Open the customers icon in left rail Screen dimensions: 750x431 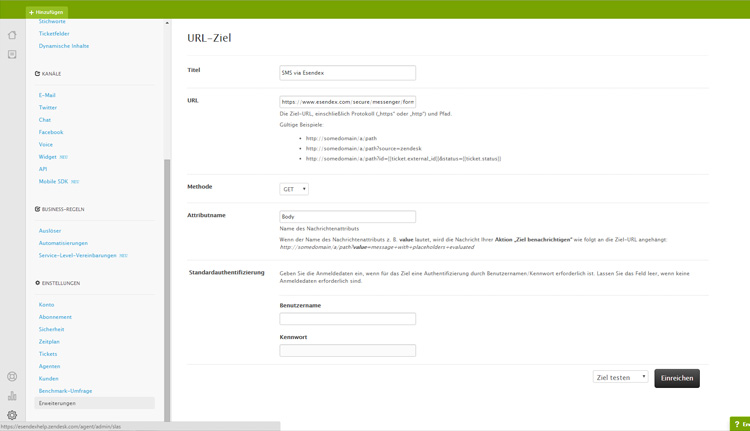pos(12,377)
